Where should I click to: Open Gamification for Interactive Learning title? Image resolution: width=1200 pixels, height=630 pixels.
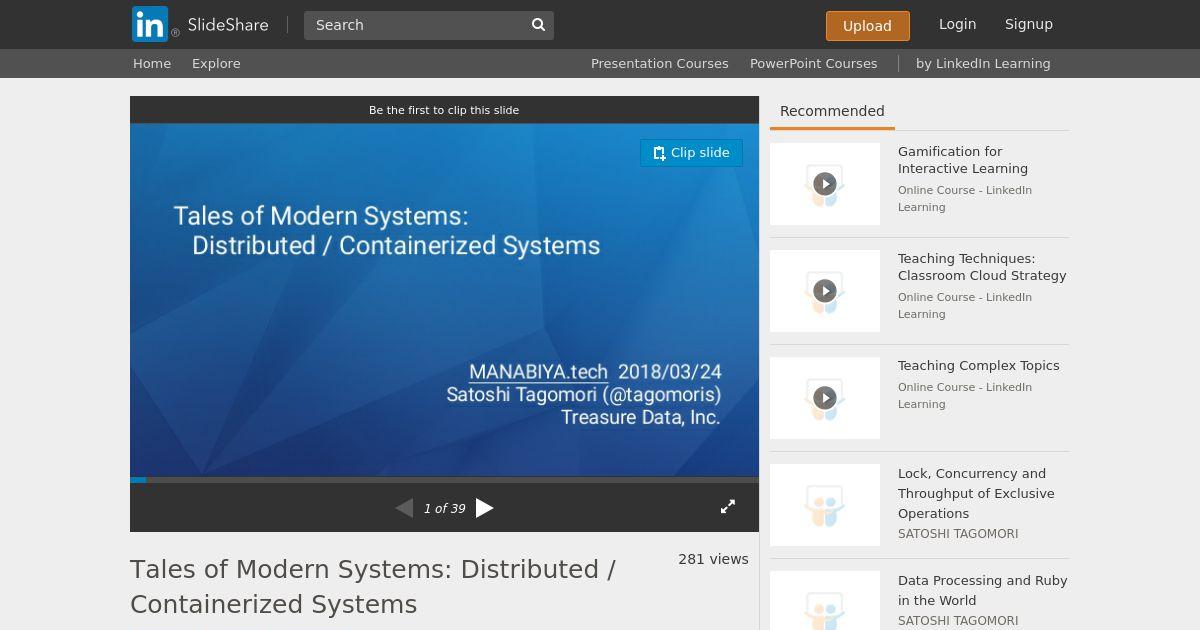coord(963,160)
